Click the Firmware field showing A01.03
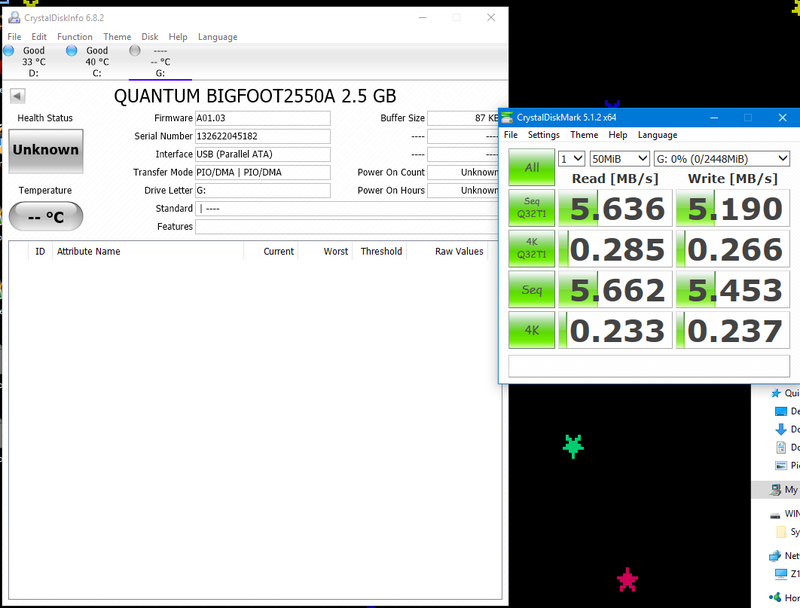This screenshot has width=800, height=608. click(x=263, y=118)
